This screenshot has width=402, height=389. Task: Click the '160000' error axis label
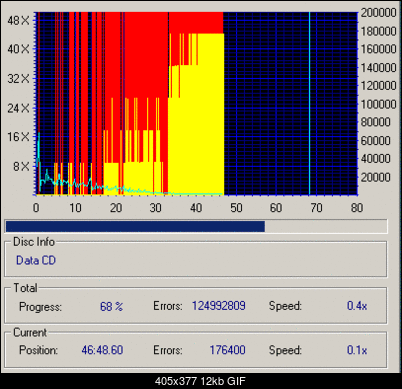click(379, 49)
